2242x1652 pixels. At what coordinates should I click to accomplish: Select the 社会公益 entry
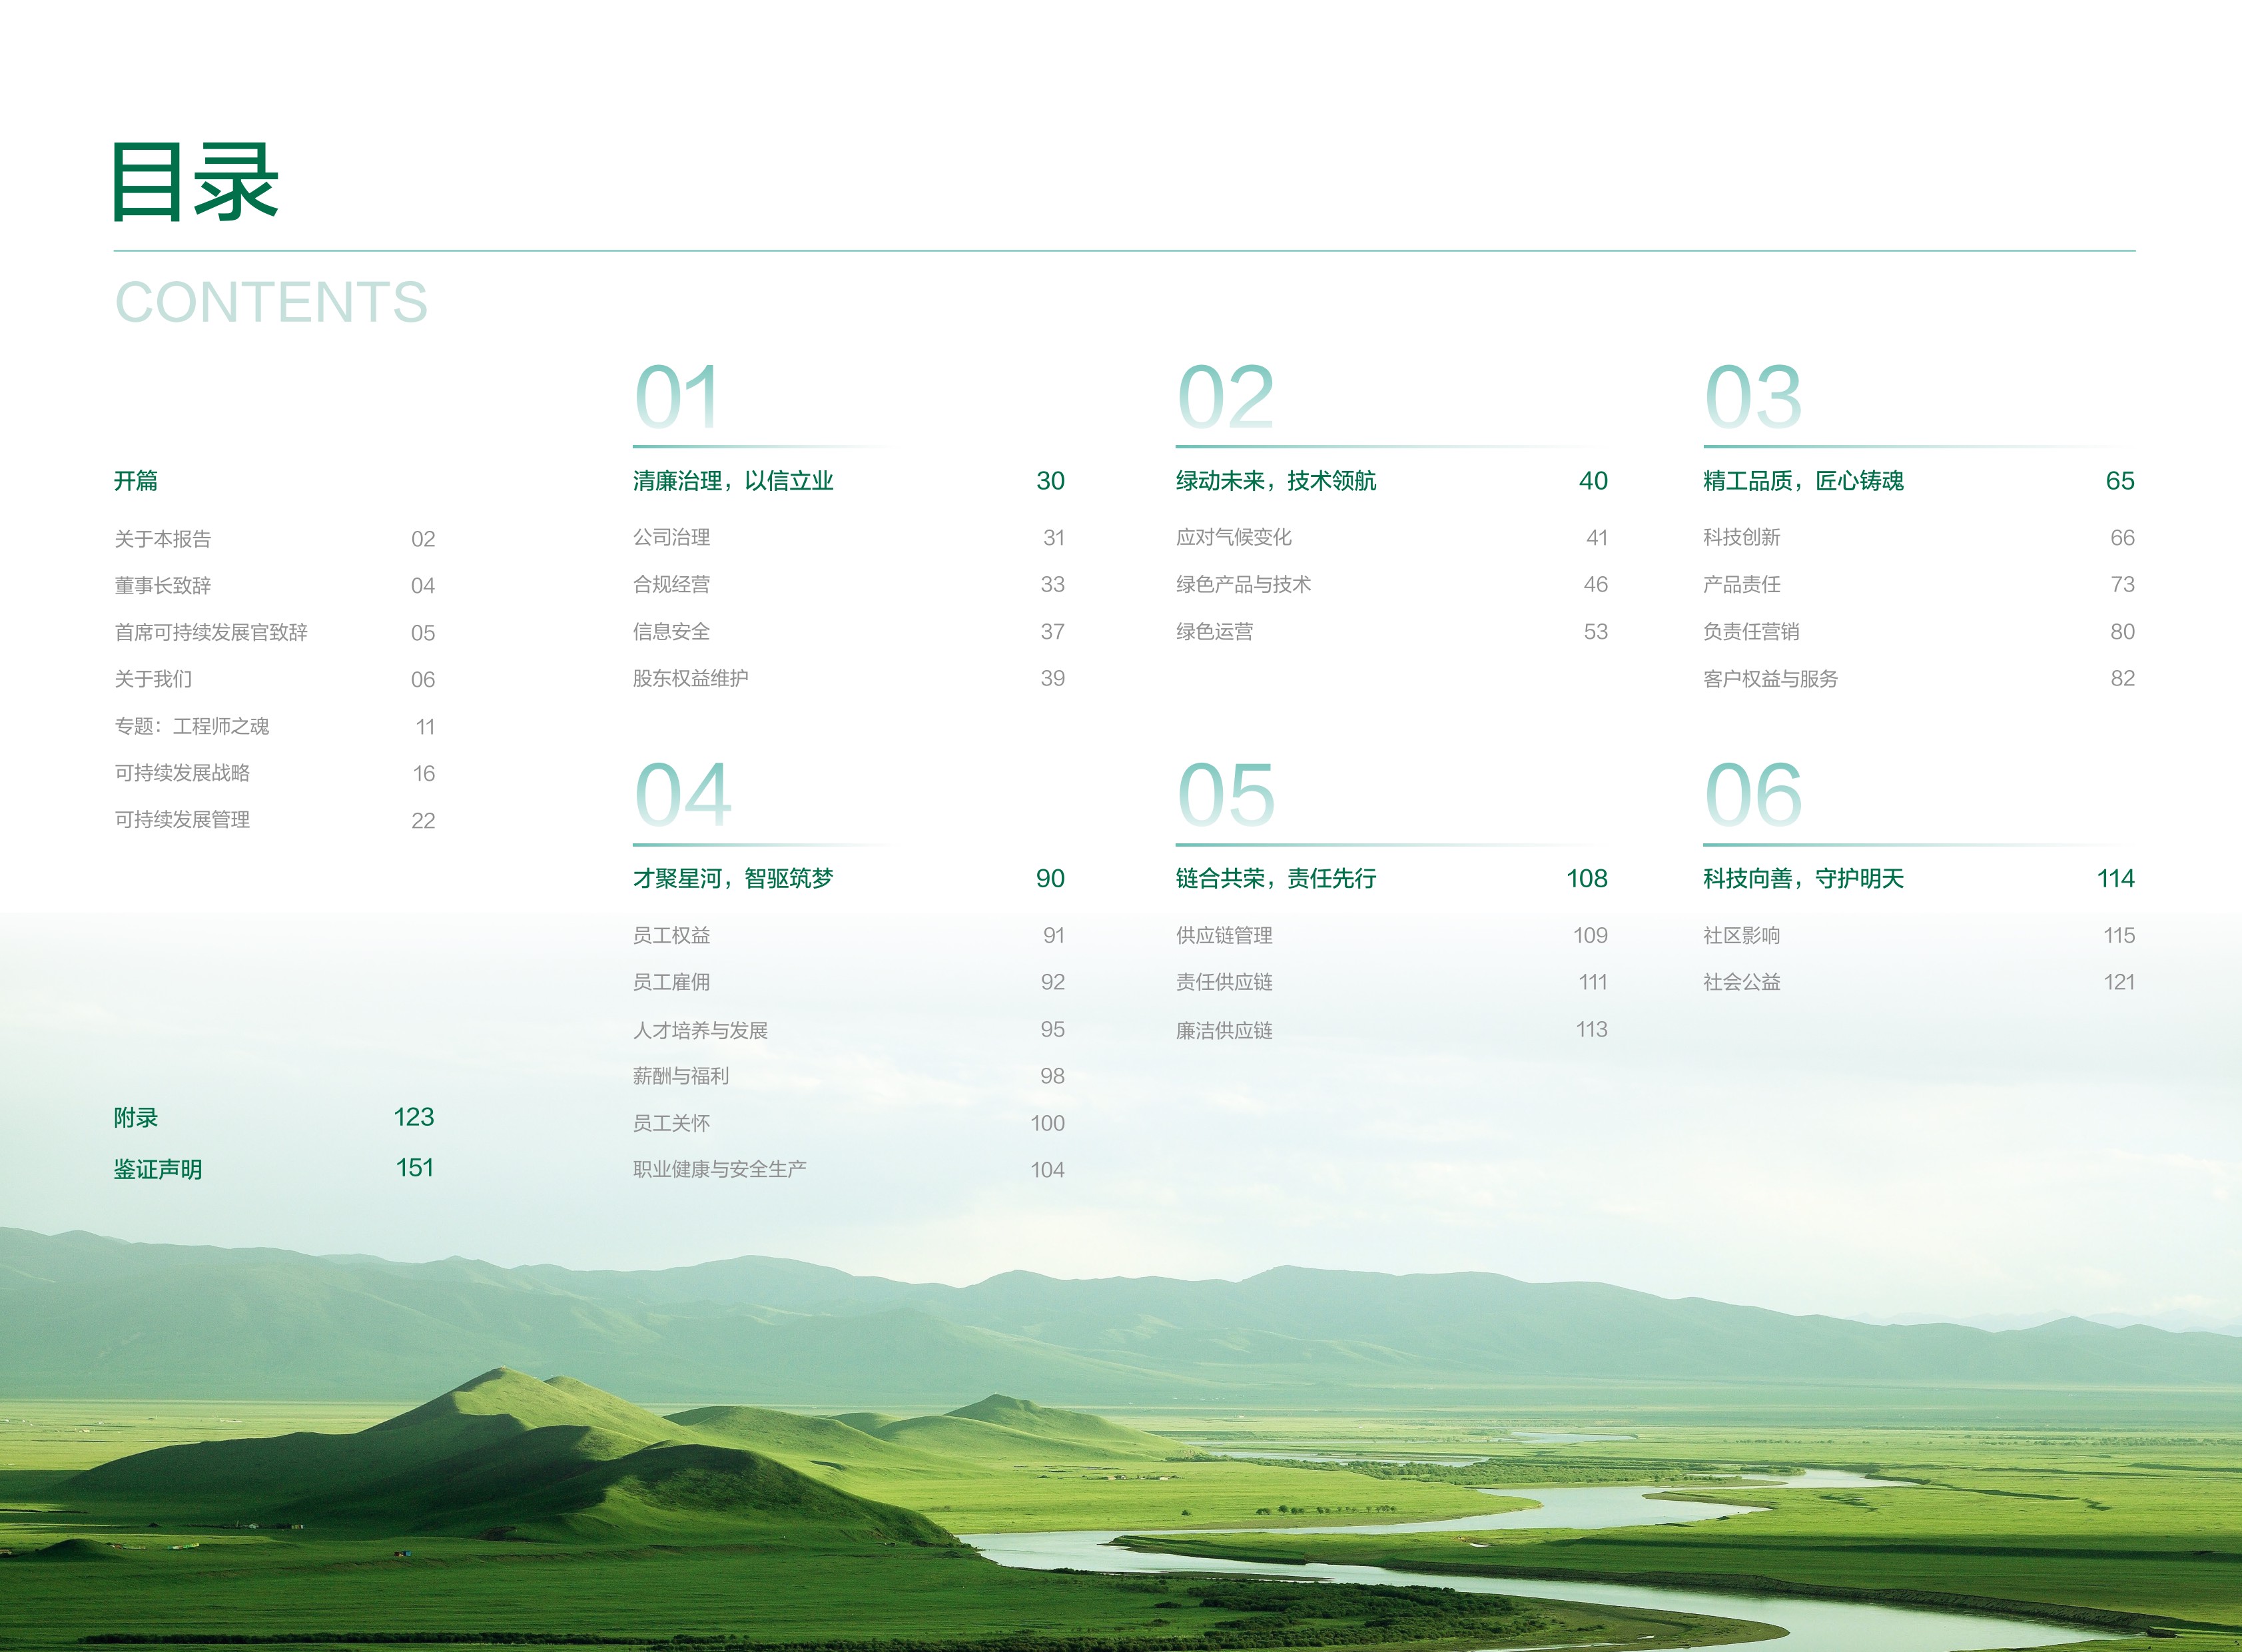1742,982
